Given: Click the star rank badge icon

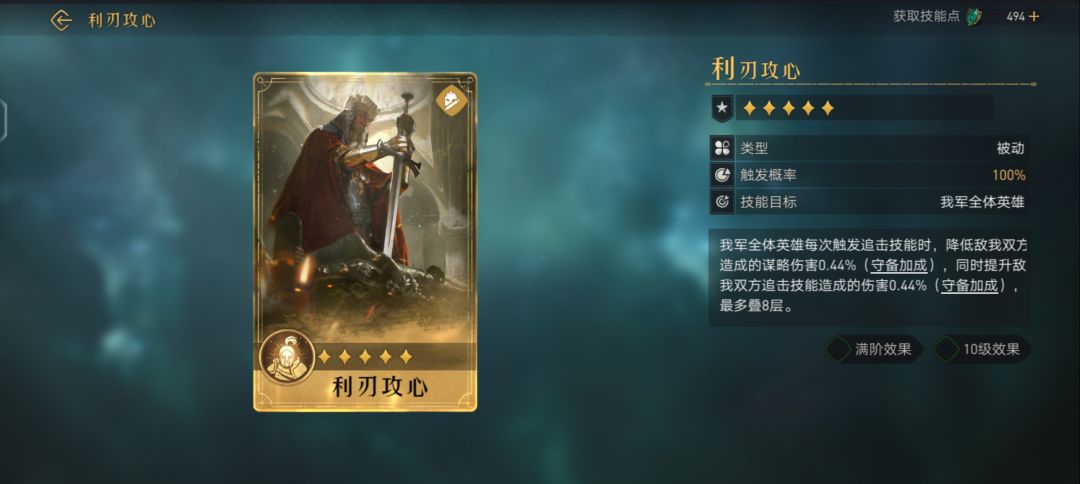Looking at the screenshot, I should (x=722, y=108).
